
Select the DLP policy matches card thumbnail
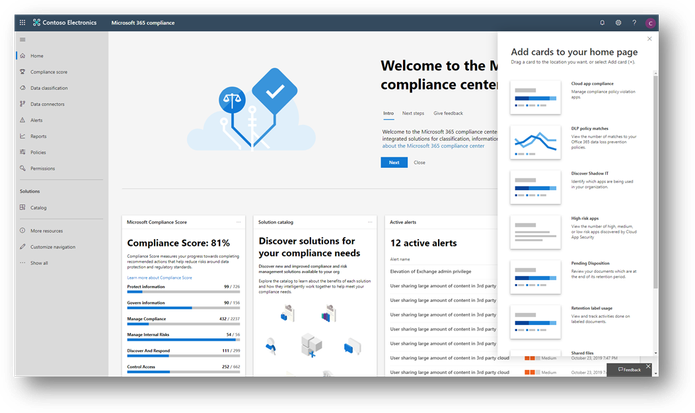pos(535,142)
